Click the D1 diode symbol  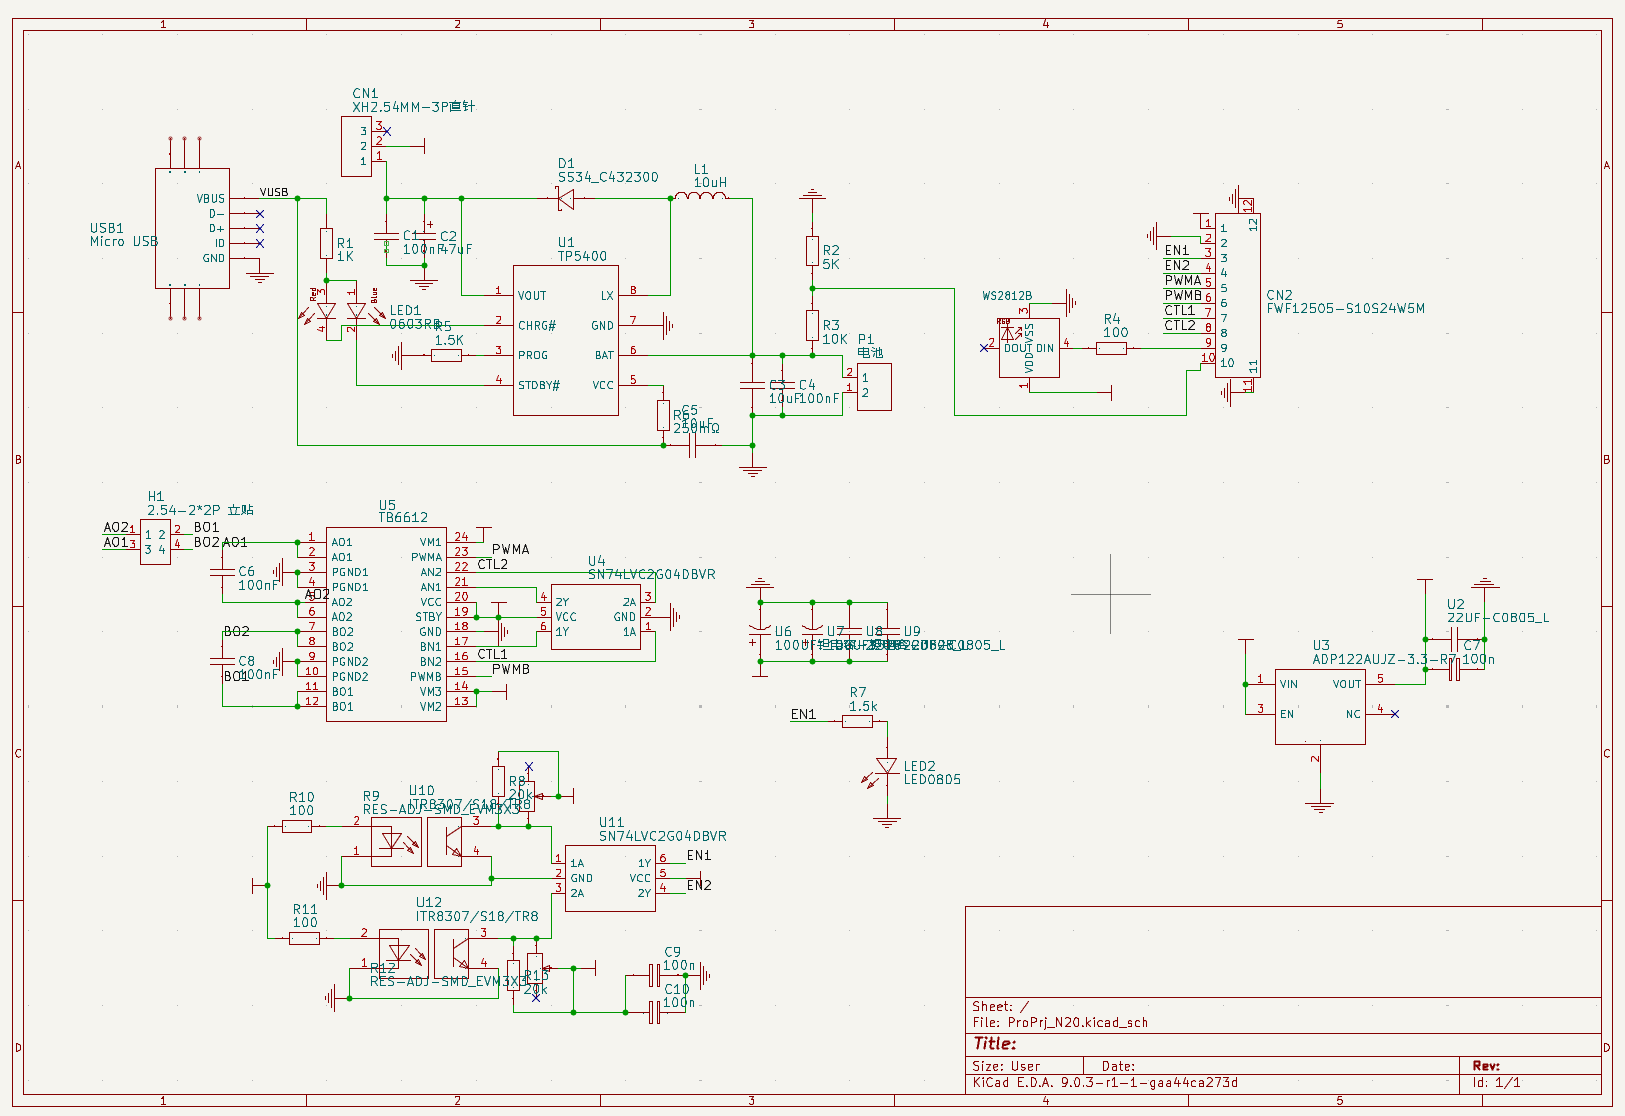[565, 199]
